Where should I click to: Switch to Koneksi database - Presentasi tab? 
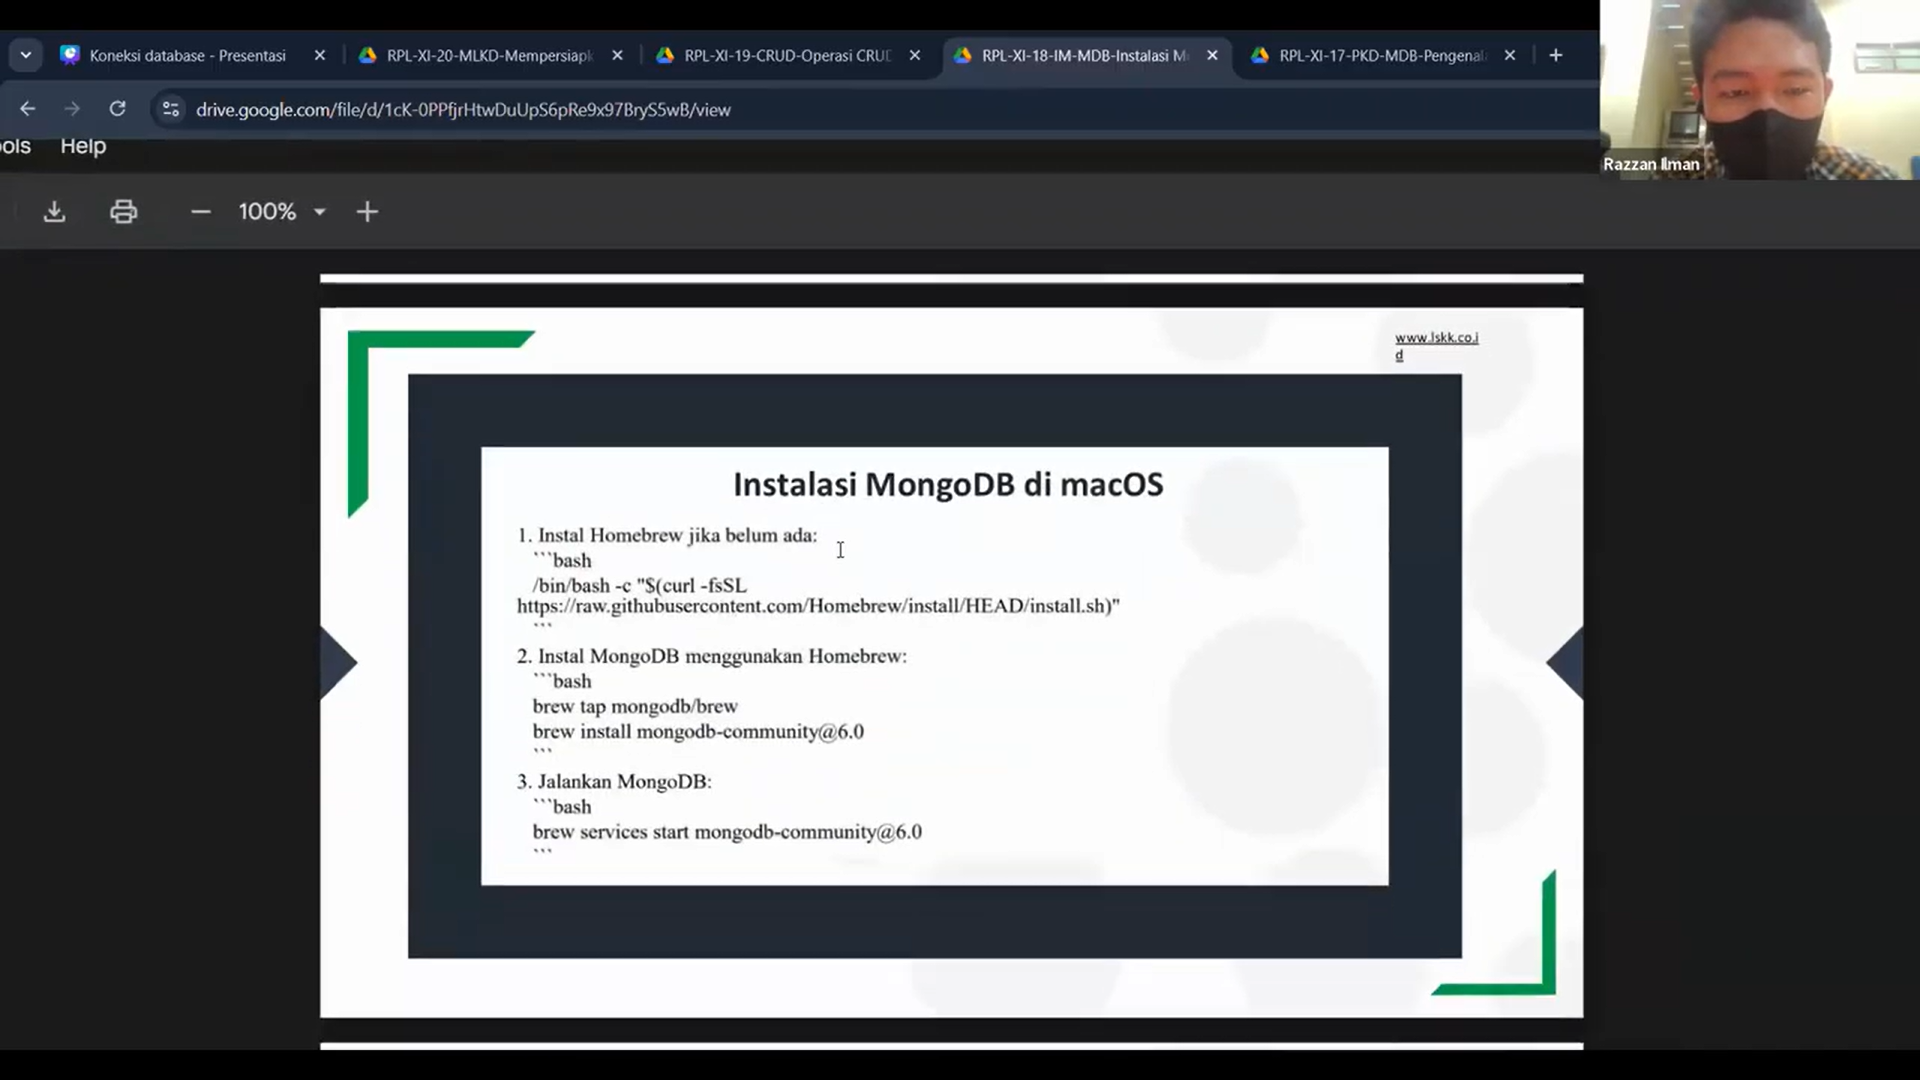(187, 56)
